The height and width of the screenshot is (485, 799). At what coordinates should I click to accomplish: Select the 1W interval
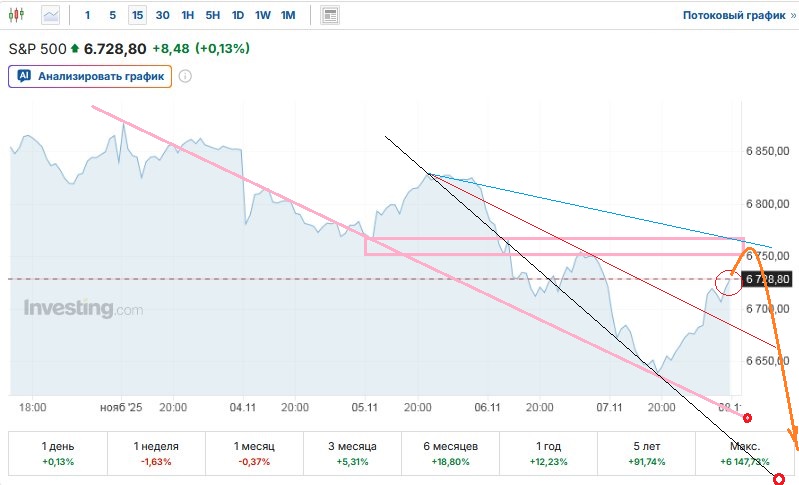[262, 15]
